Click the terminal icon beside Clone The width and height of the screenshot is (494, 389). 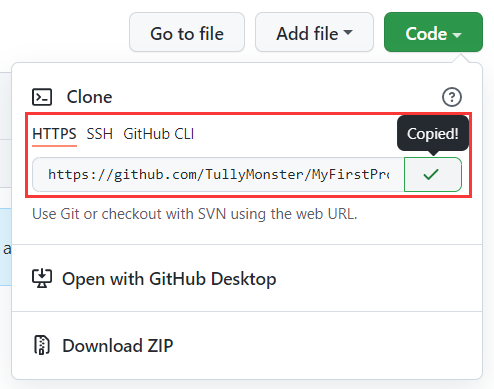click(42, 97)
